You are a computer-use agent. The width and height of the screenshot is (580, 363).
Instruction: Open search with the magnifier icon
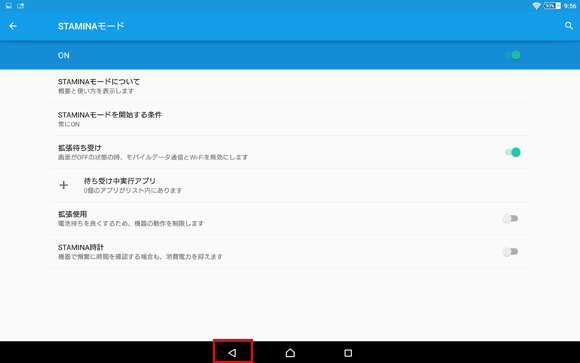point(569,26)
